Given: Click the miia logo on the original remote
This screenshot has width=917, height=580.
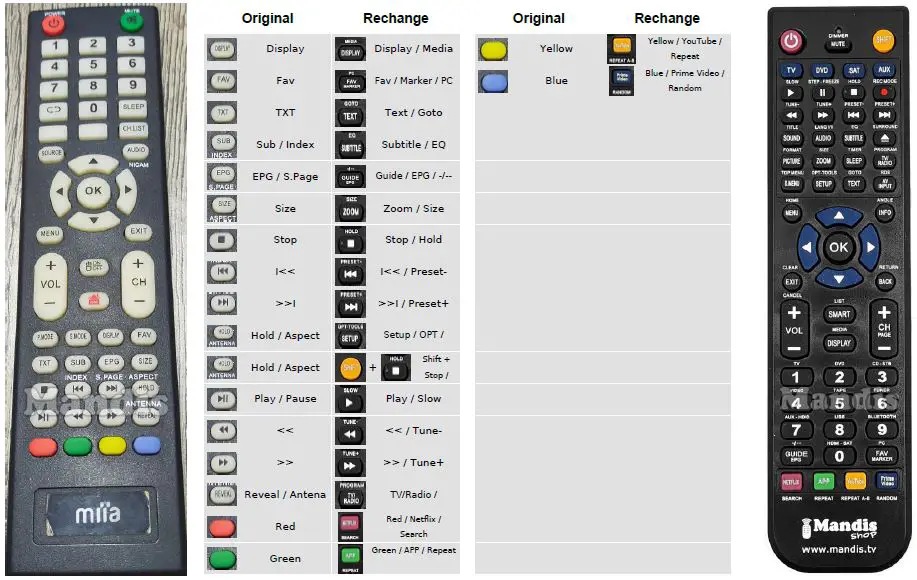Looking at the screenshot, I should 97,516.
